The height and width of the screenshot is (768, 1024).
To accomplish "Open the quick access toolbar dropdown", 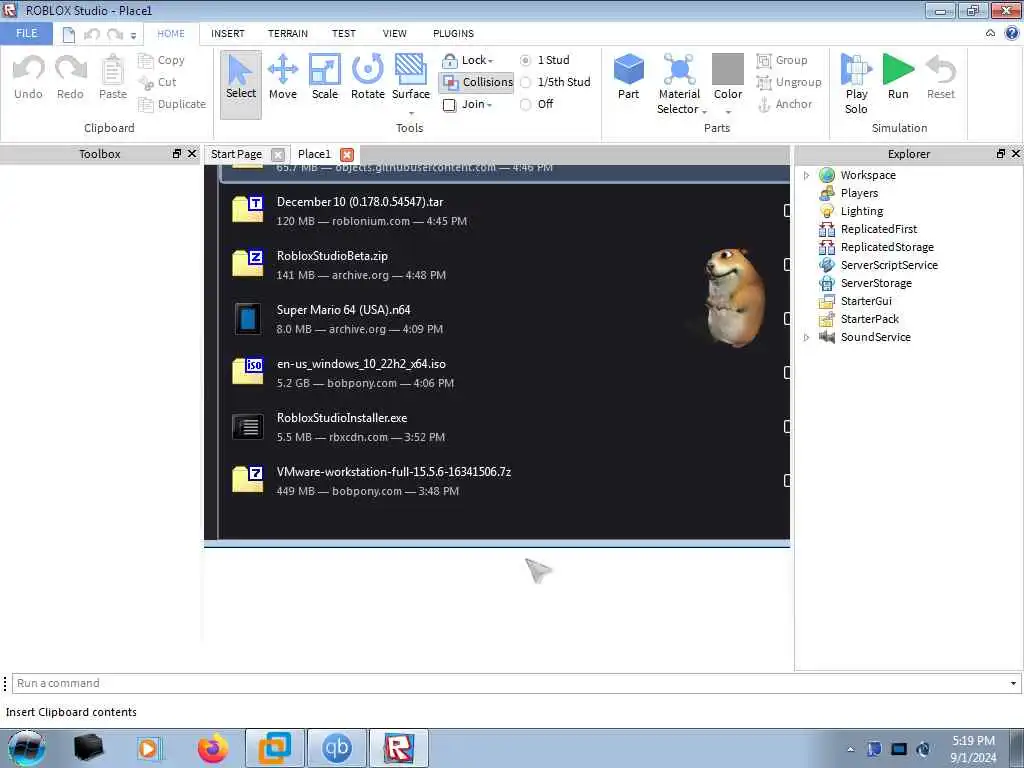I will 133,36.
